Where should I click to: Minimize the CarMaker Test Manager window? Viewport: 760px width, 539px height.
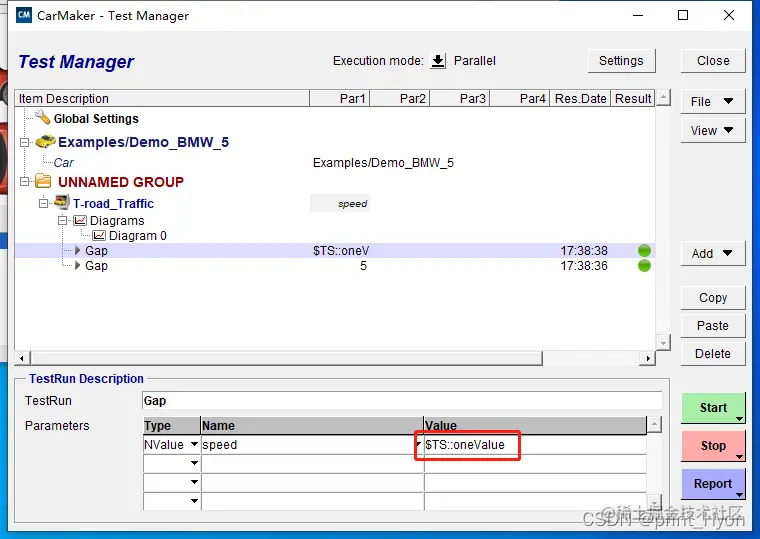[638, 15]
